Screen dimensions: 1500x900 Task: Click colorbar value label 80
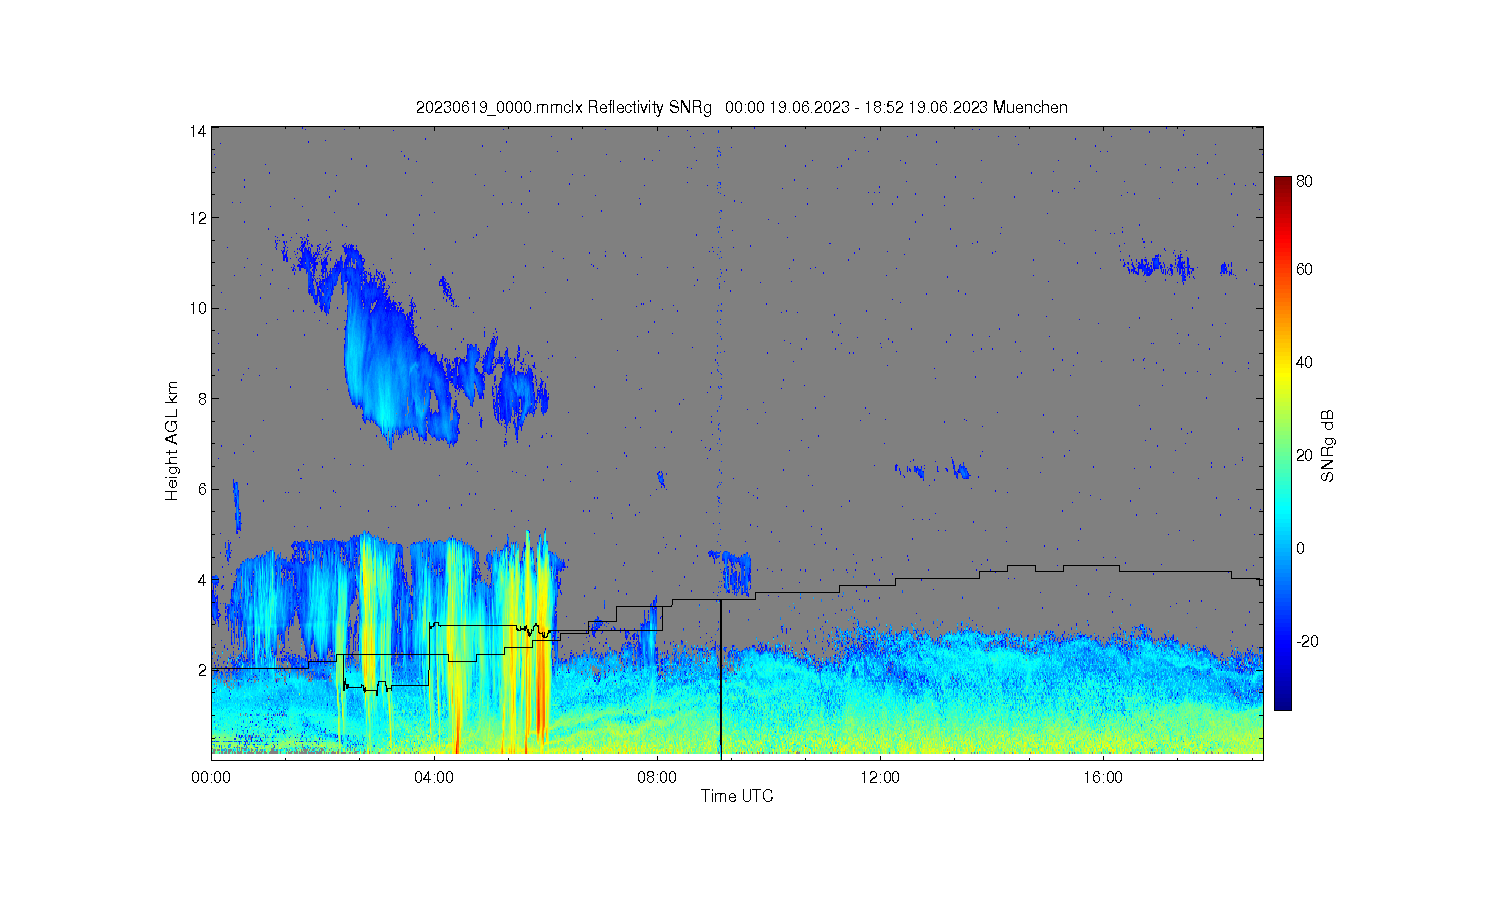tap(1304, 182)
